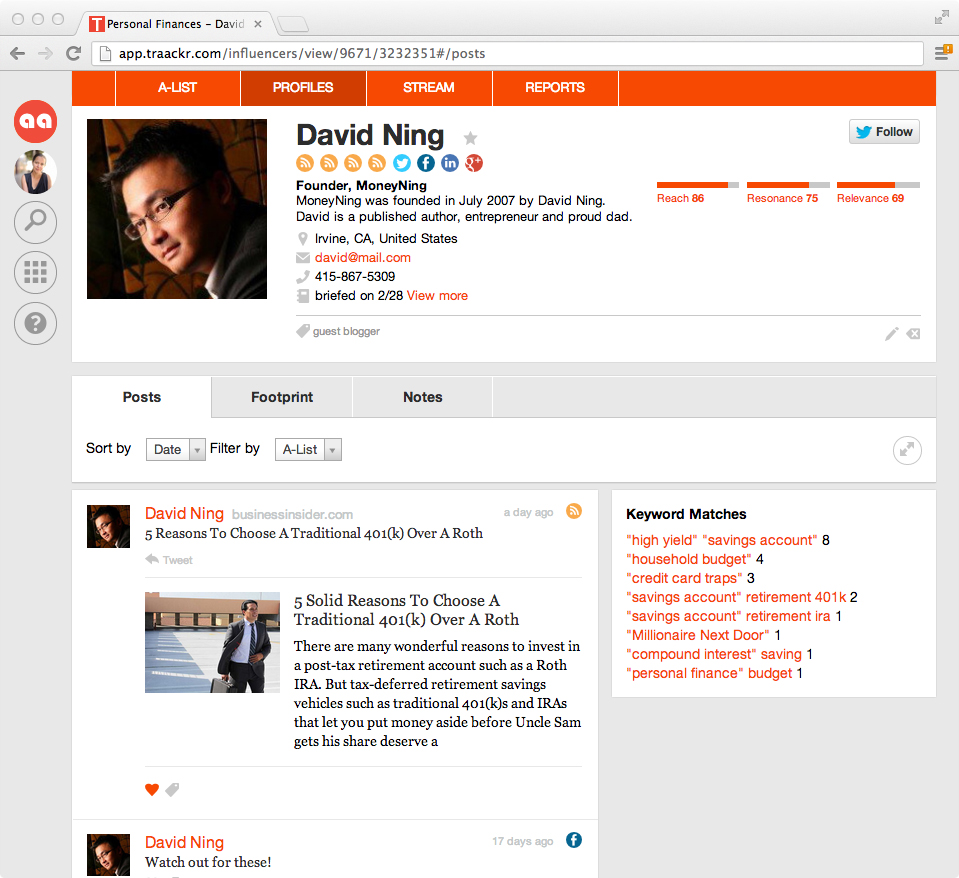Click the second RSS feed icon under name
959x878 pixels.
[x=329, y=163]
